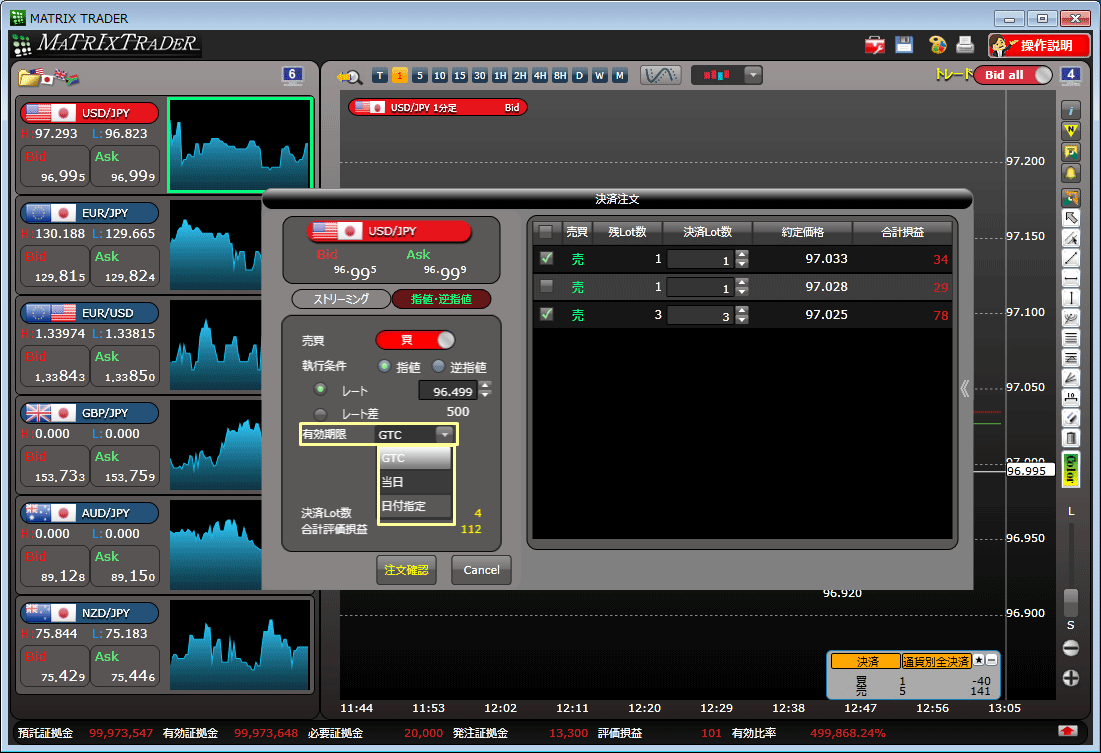Open the yellow-green Color swatch button
This screenshot has height=753, width=1101.
pos(1070,470)
